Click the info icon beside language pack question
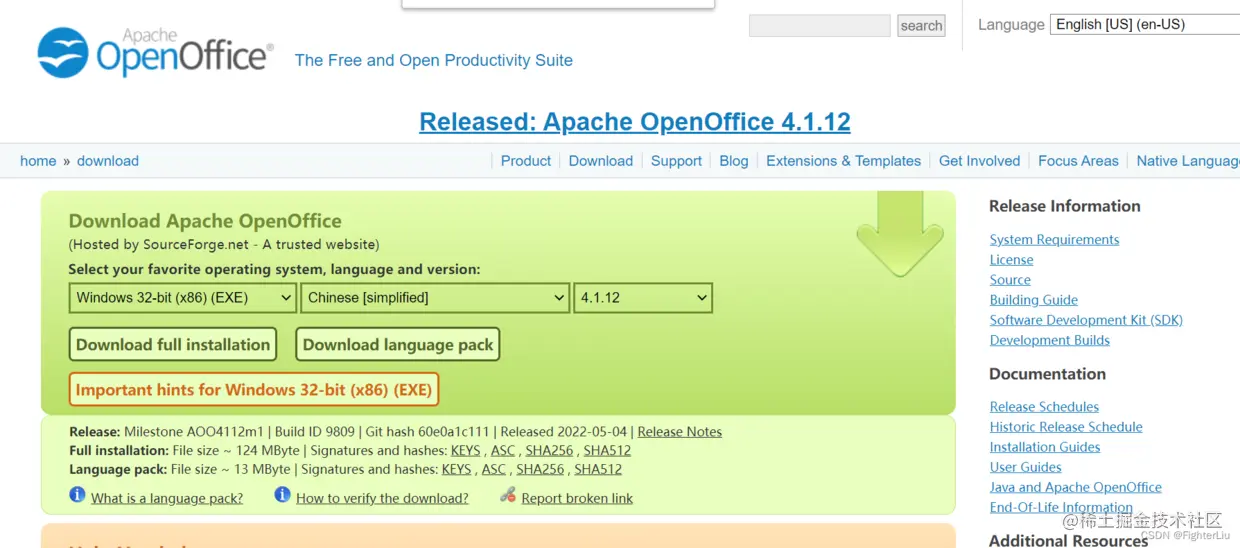This screenshot has height=548, width=1240. (77, 495)
